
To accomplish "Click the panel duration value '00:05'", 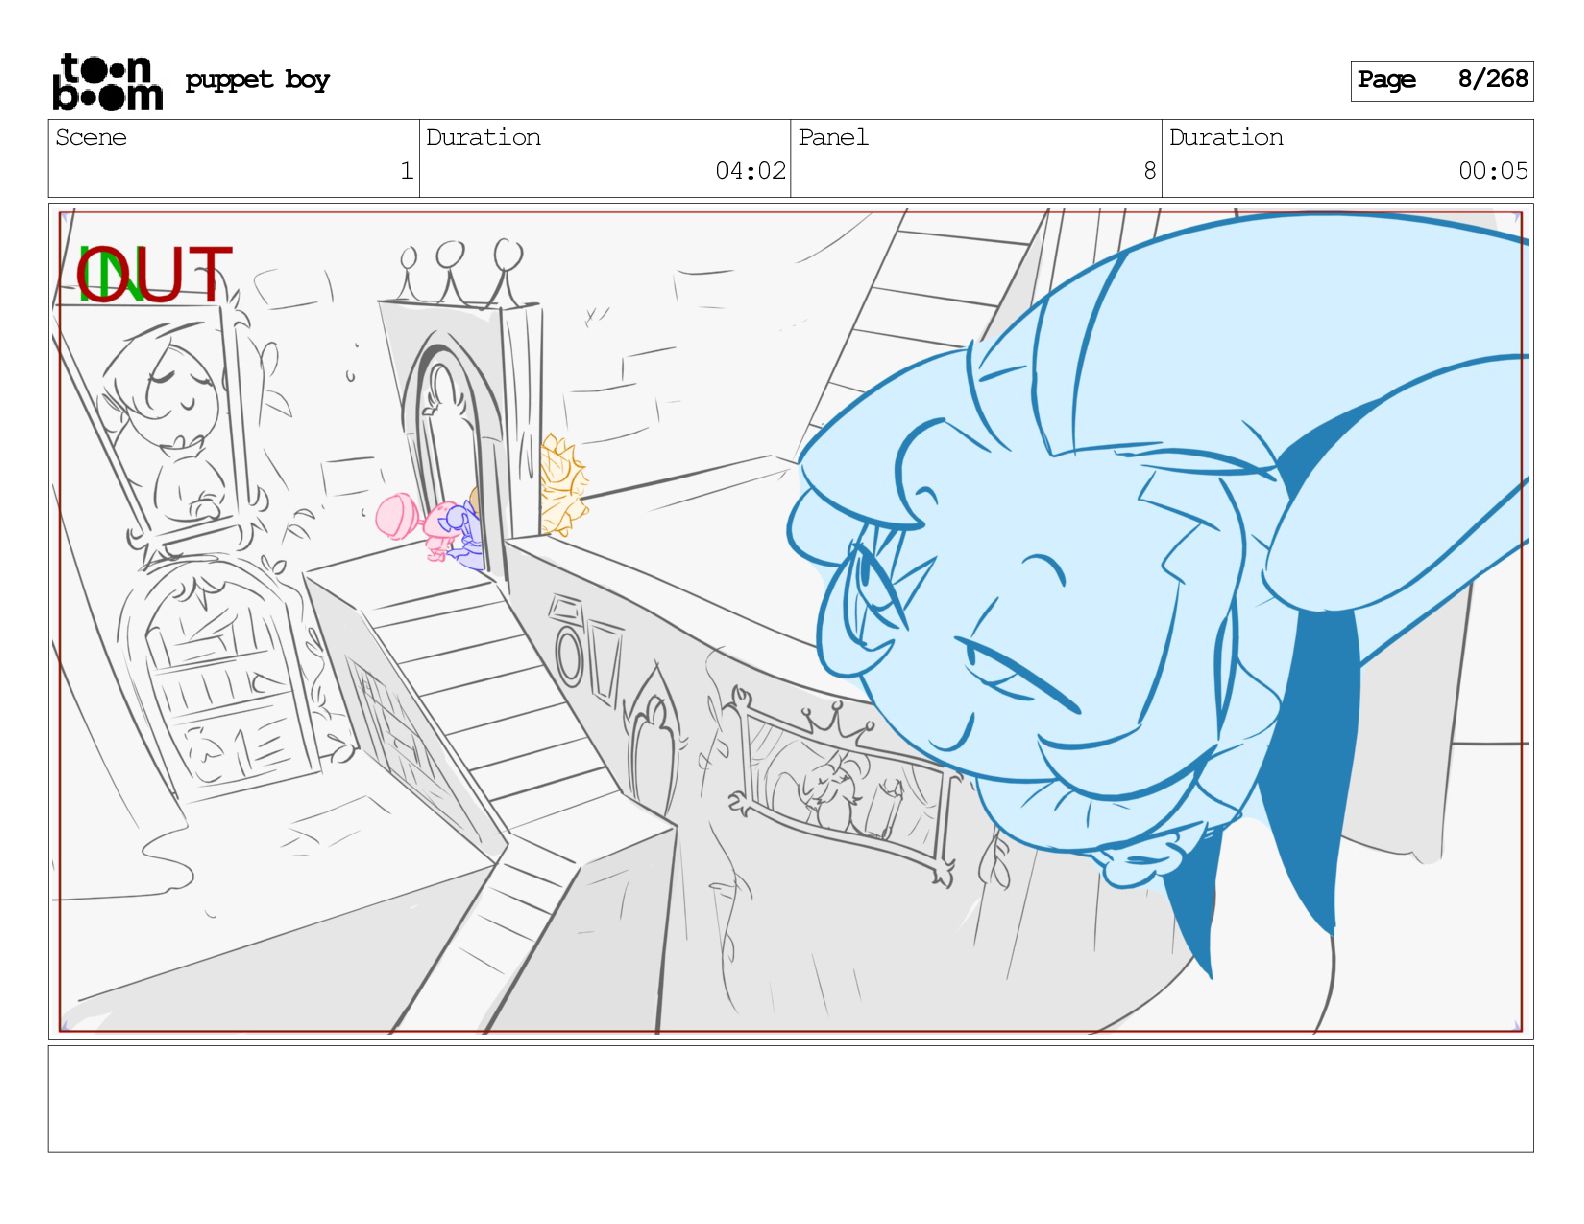I will tap(1493, 171).
